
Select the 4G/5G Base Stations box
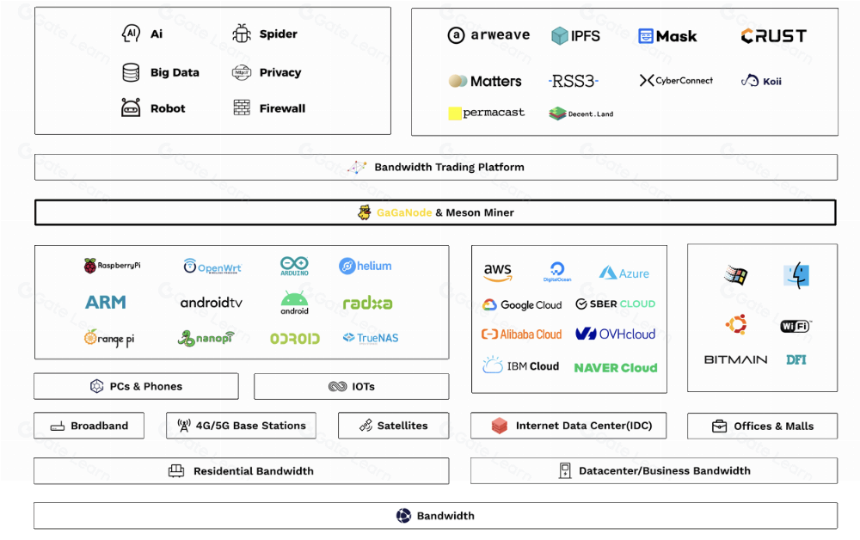pos(241,426)
